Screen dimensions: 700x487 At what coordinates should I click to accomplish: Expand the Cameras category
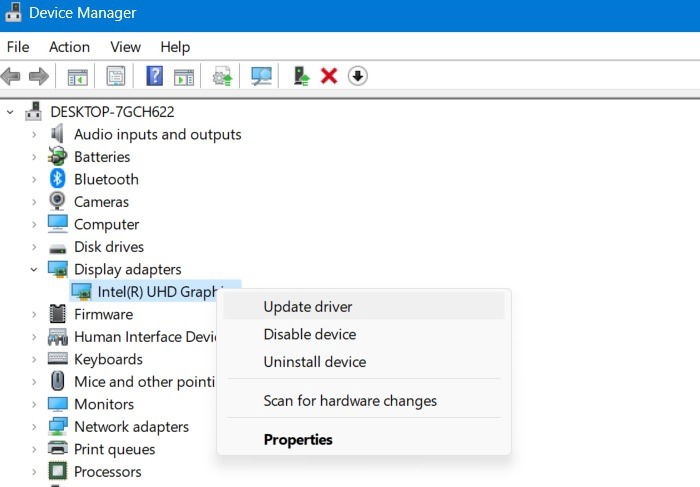34,202
